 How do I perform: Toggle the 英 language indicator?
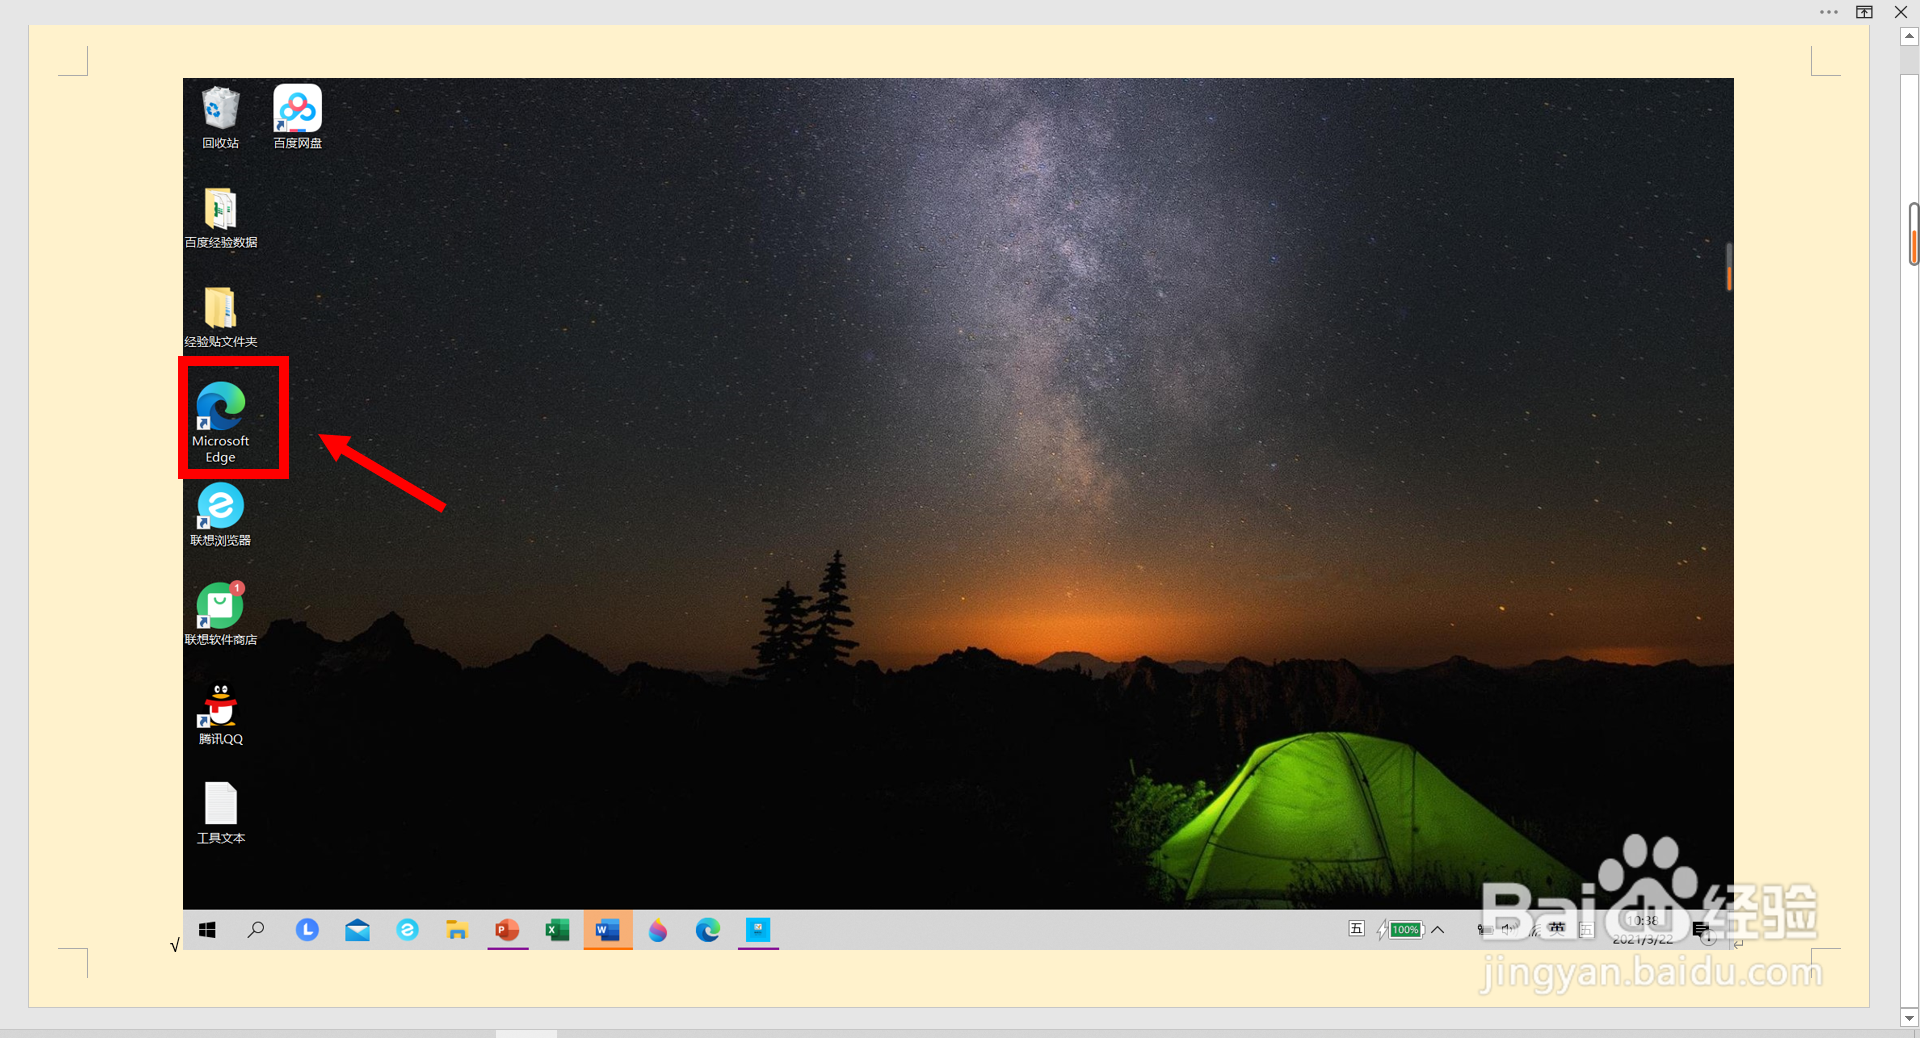(1557, 928)
